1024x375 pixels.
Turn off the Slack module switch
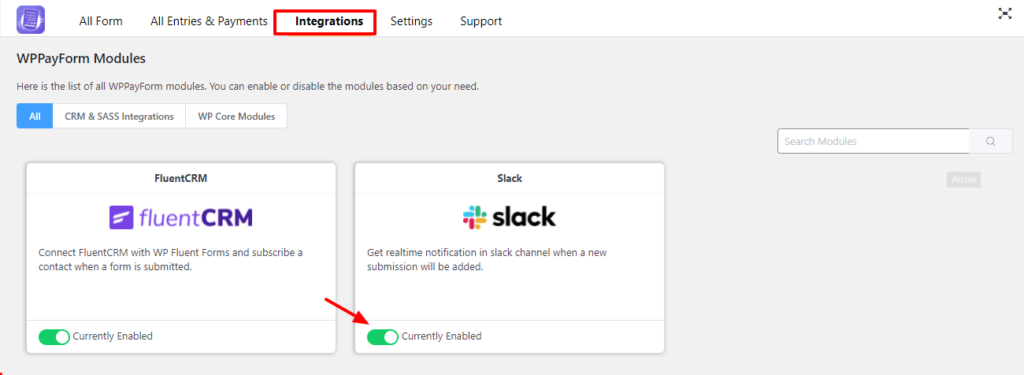[x=383, y=337]
